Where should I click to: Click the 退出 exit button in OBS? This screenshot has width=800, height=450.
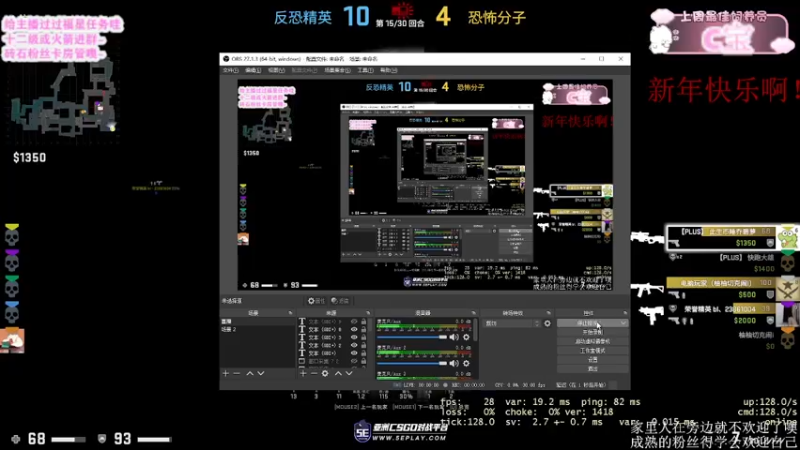(592, 368)
